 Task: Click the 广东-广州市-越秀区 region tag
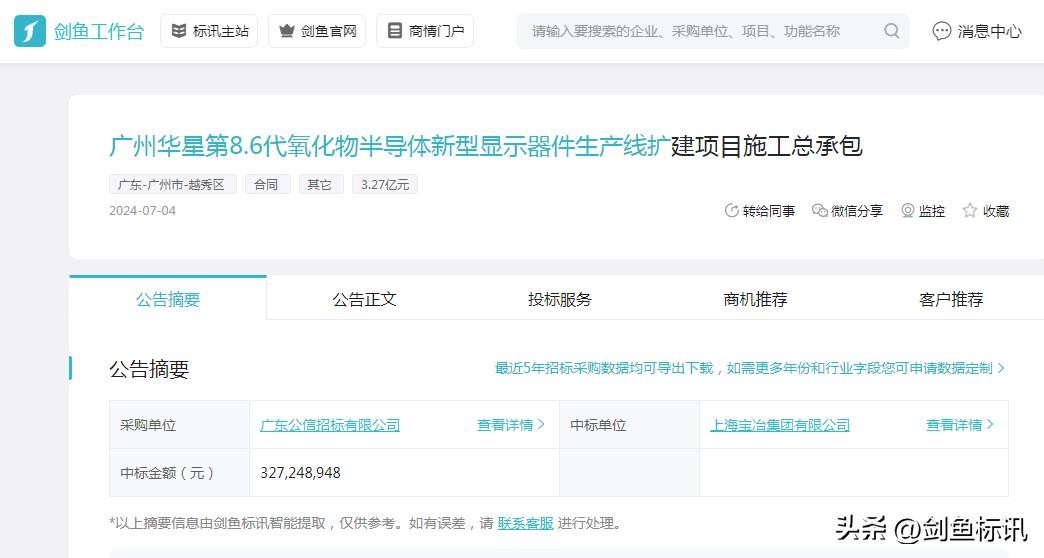172,184
